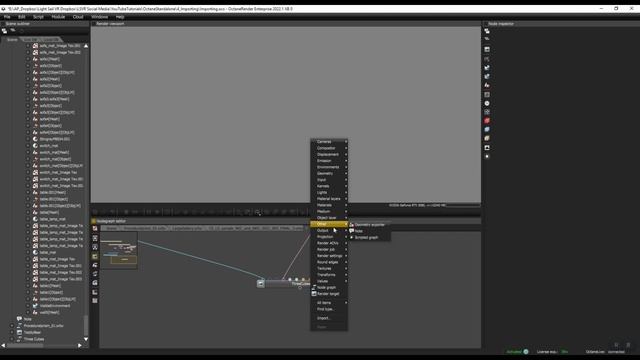Select table_mat material in Scene outliner

(48, 253)
